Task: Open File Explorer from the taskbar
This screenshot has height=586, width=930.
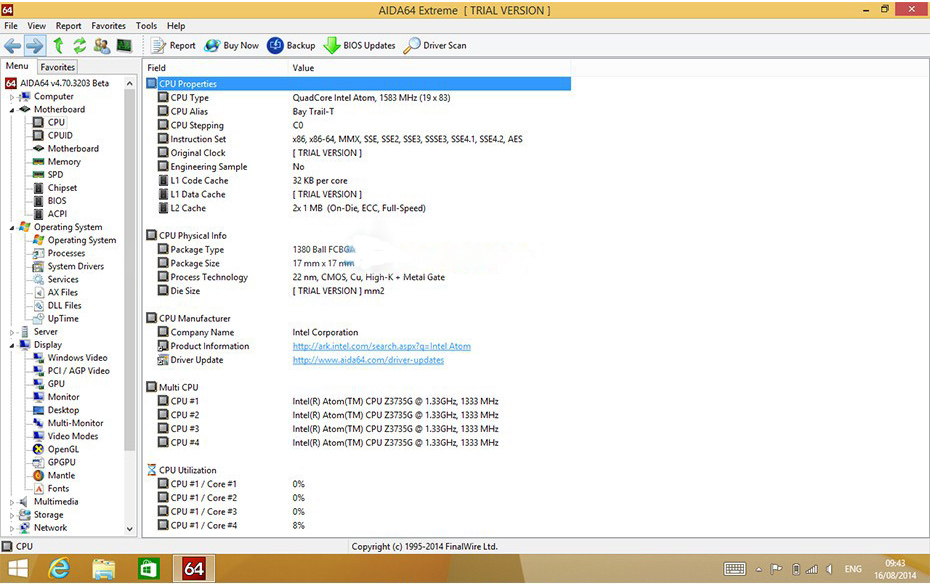Action: [x=104, y=569]
